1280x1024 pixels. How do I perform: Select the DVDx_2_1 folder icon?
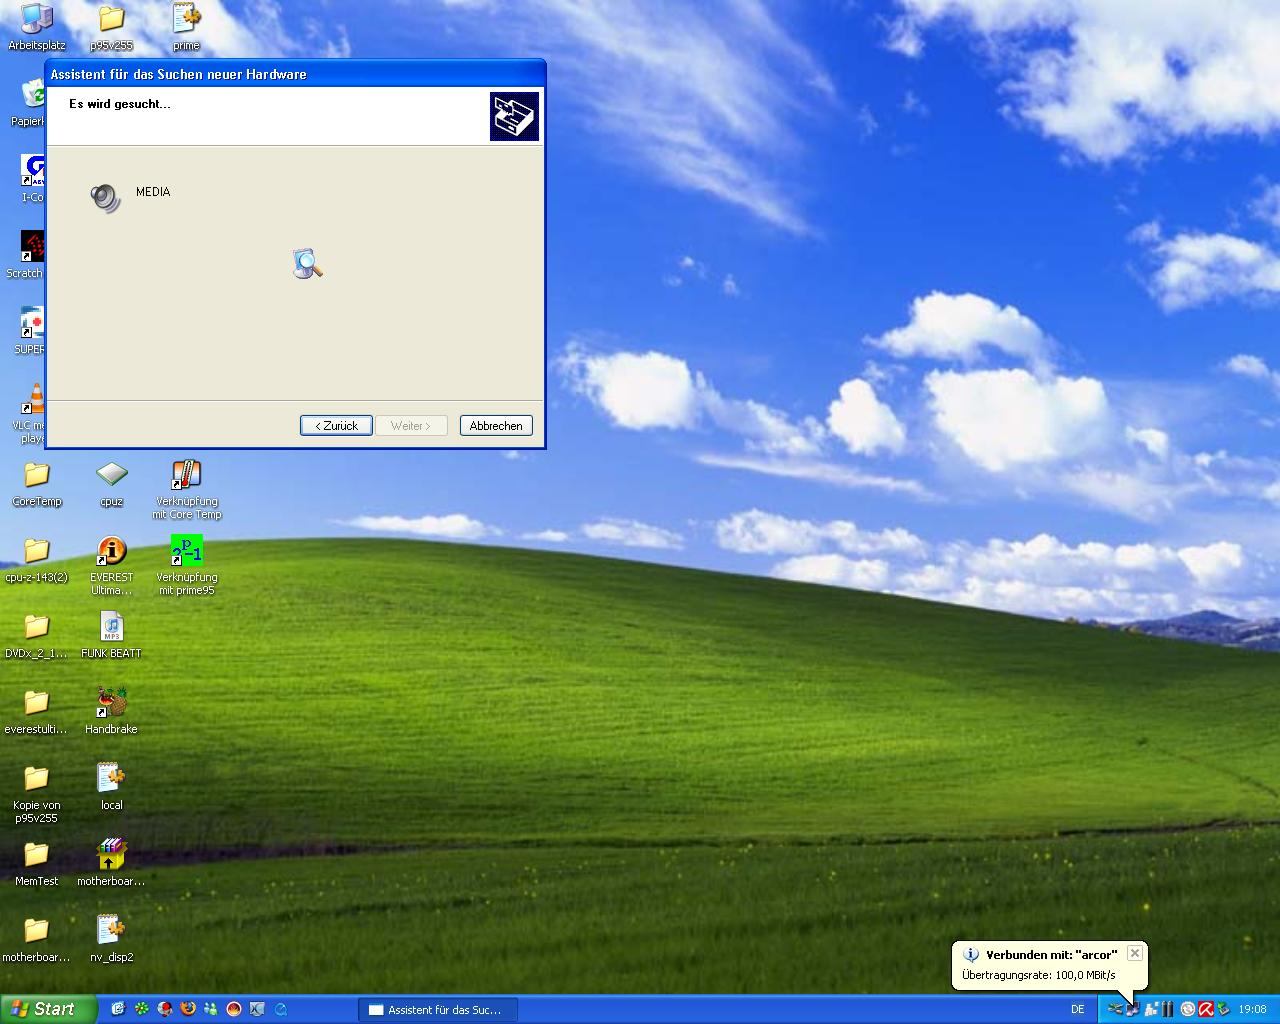pyautogui.click(x=37, y=636)
